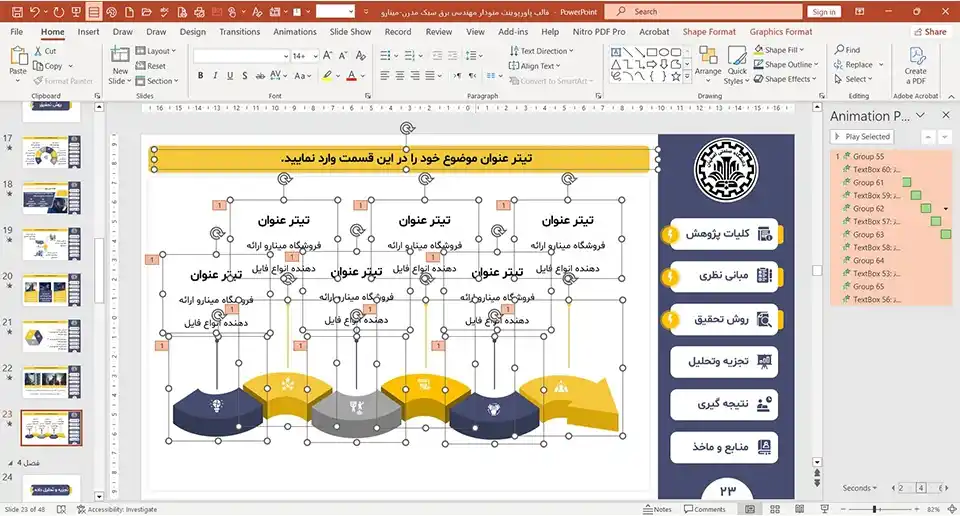This screenshot has height=516, width=960.
Task: Click the Copy icon
Action: tap(38, 65)
